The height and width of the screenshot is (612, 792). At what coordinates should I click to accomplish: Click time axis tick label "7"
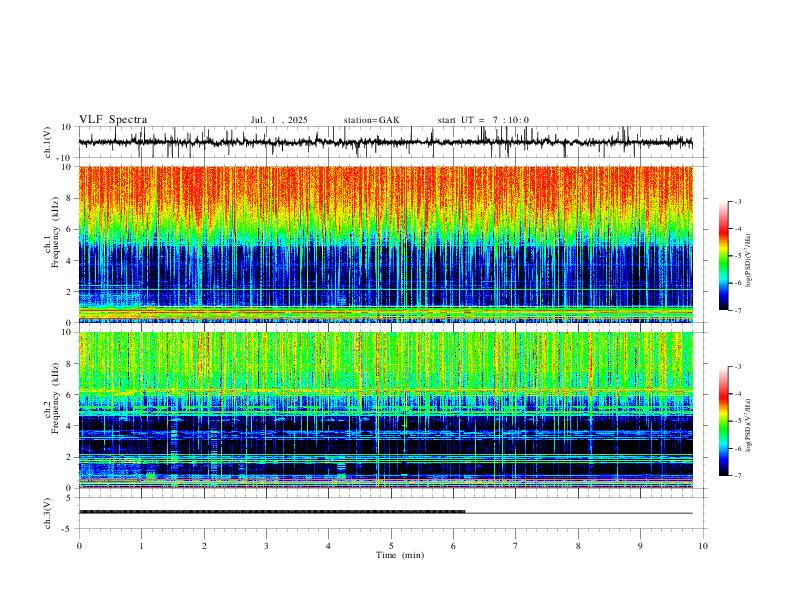coord(516,546)
